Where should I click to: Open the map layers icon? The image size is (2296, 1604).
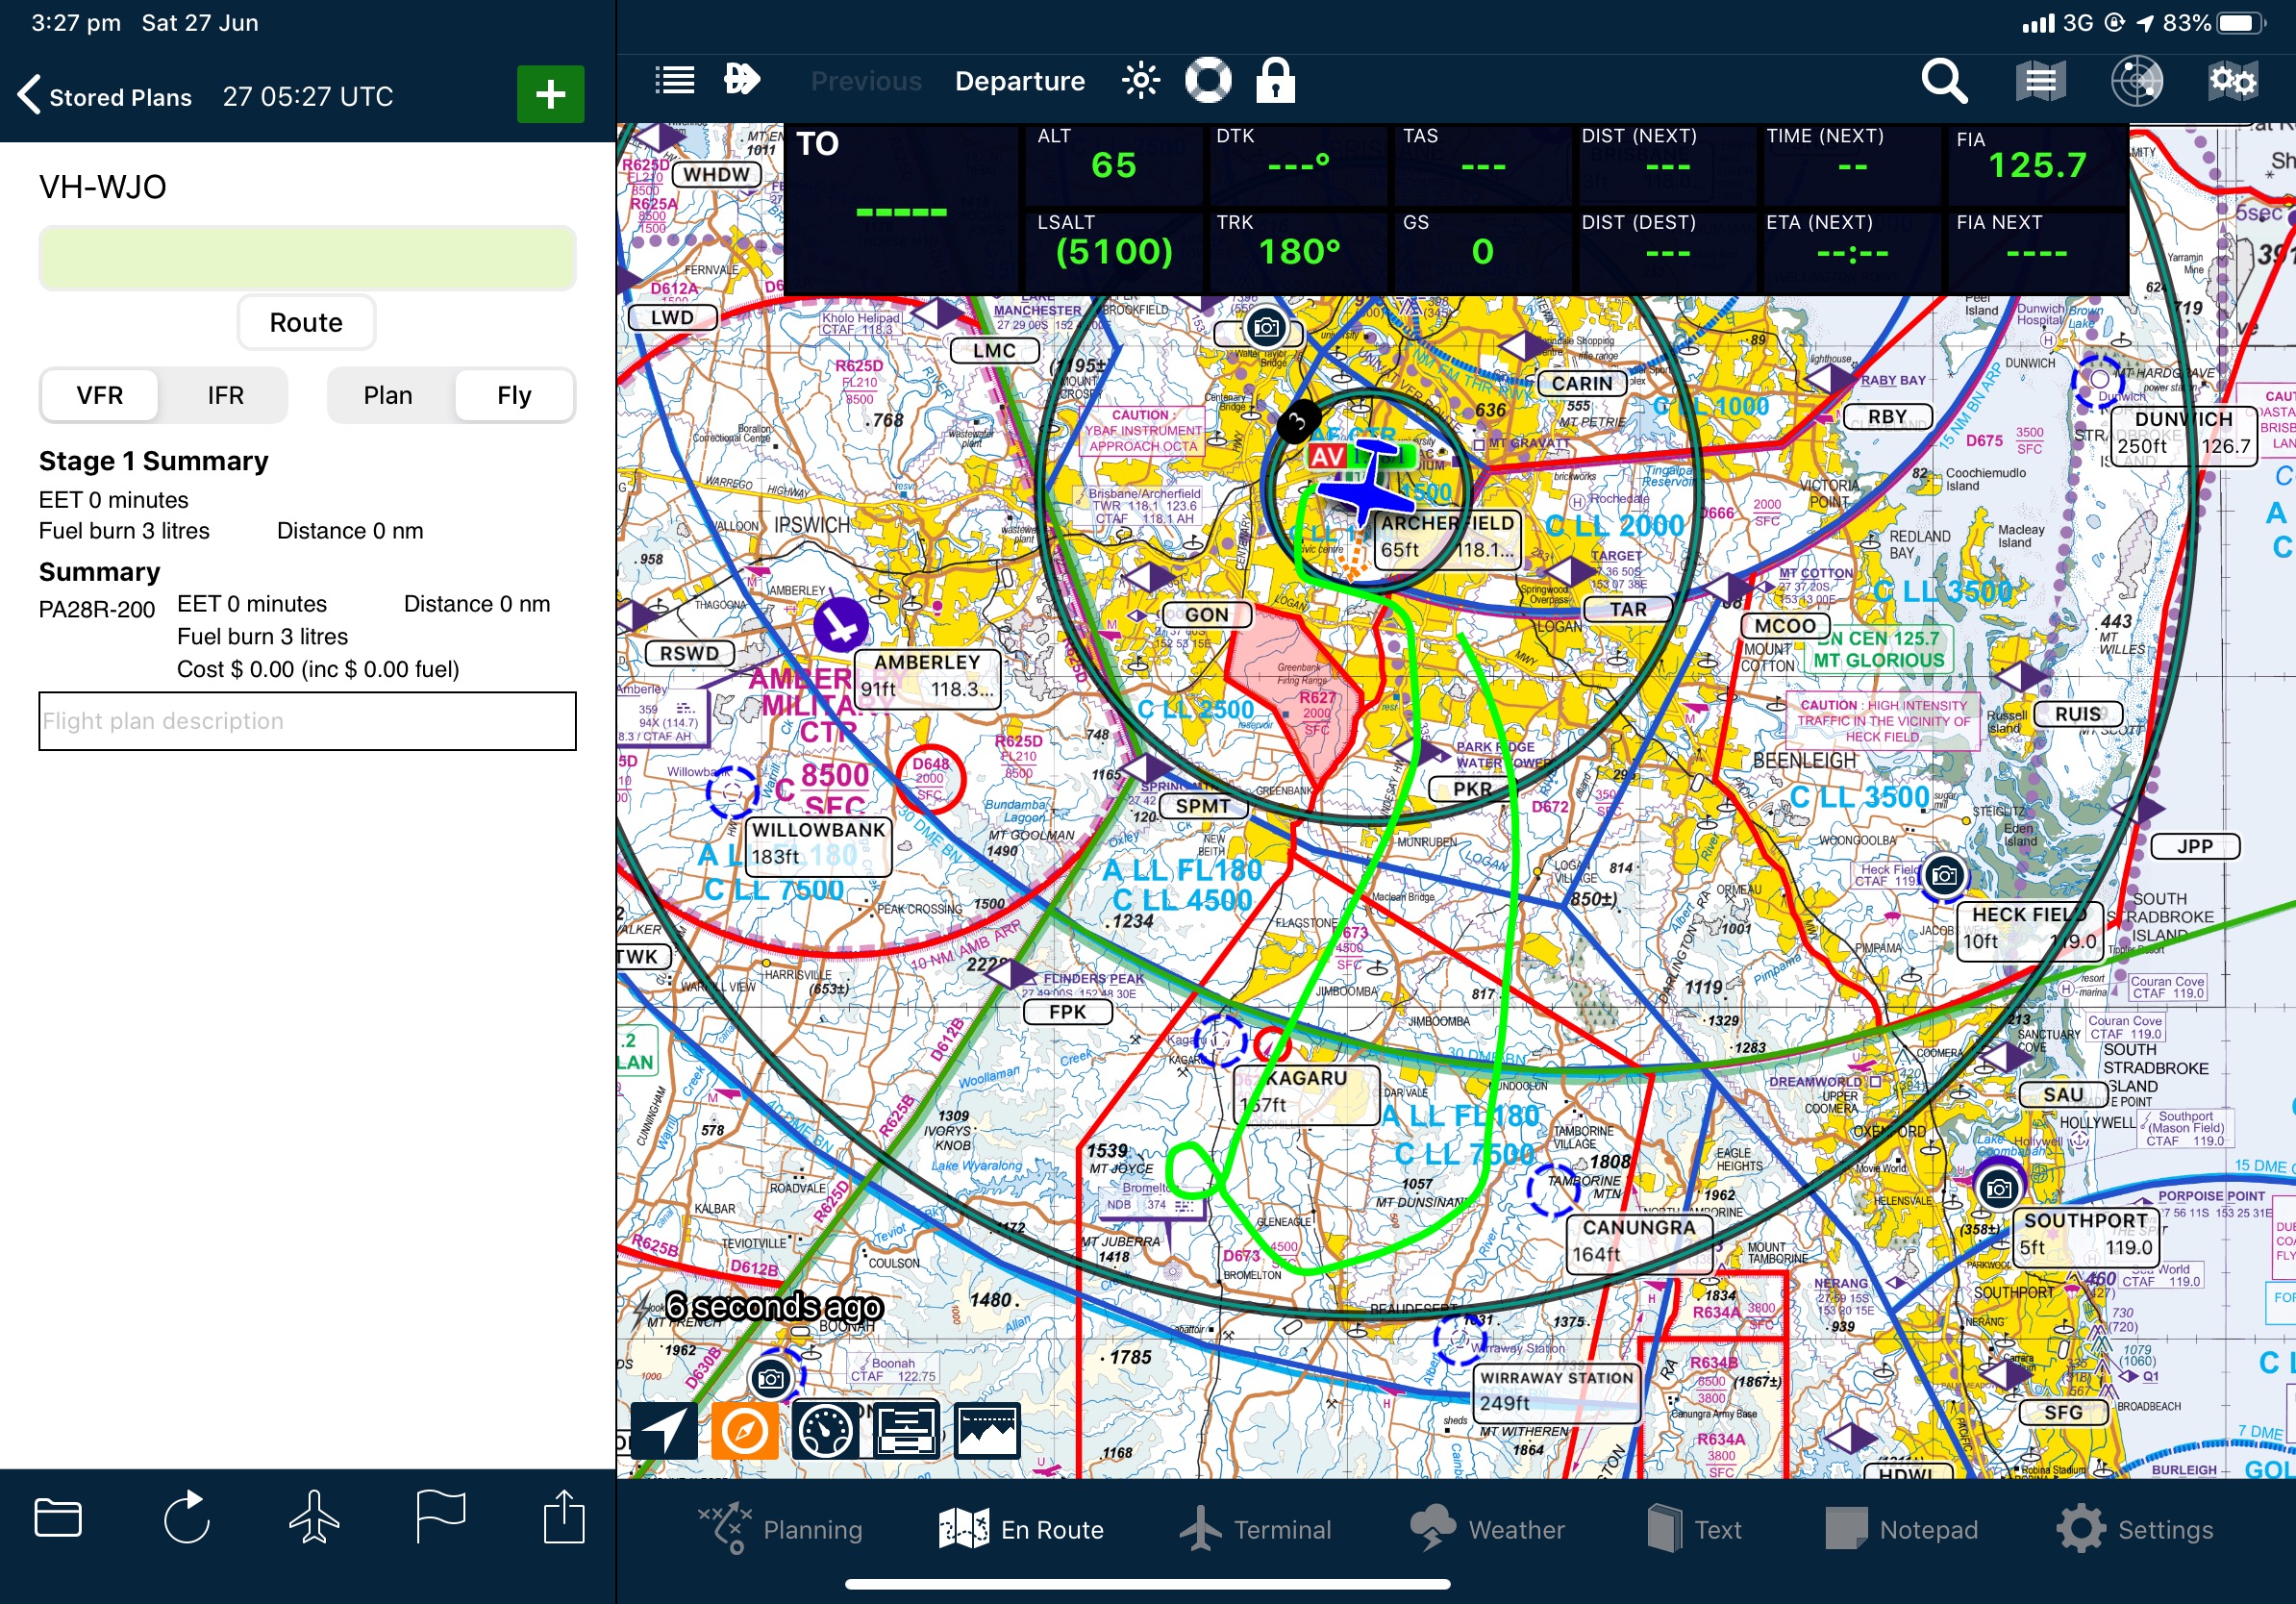(2040, 81)
